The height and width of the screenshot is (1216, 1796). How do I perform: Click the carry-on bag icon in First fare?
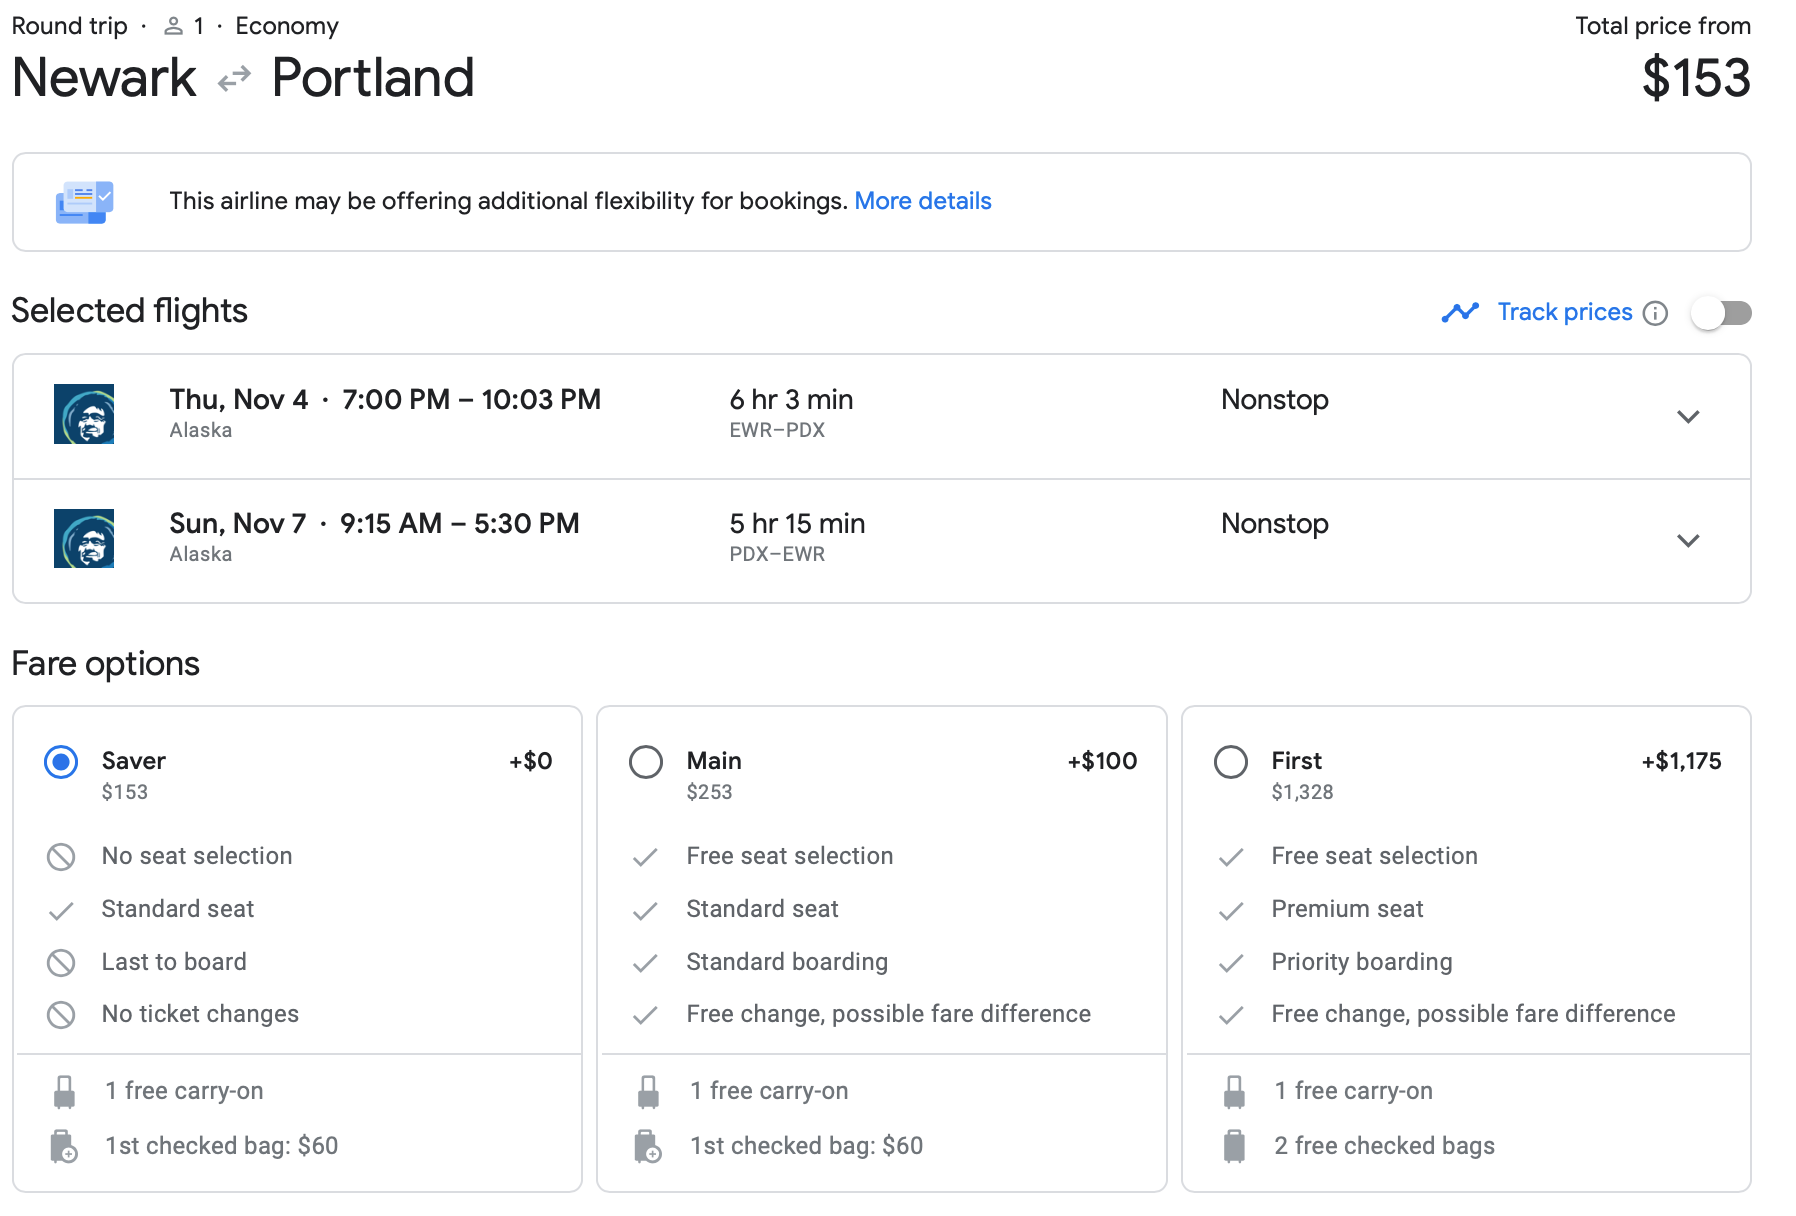[x=1234, y=1092]
